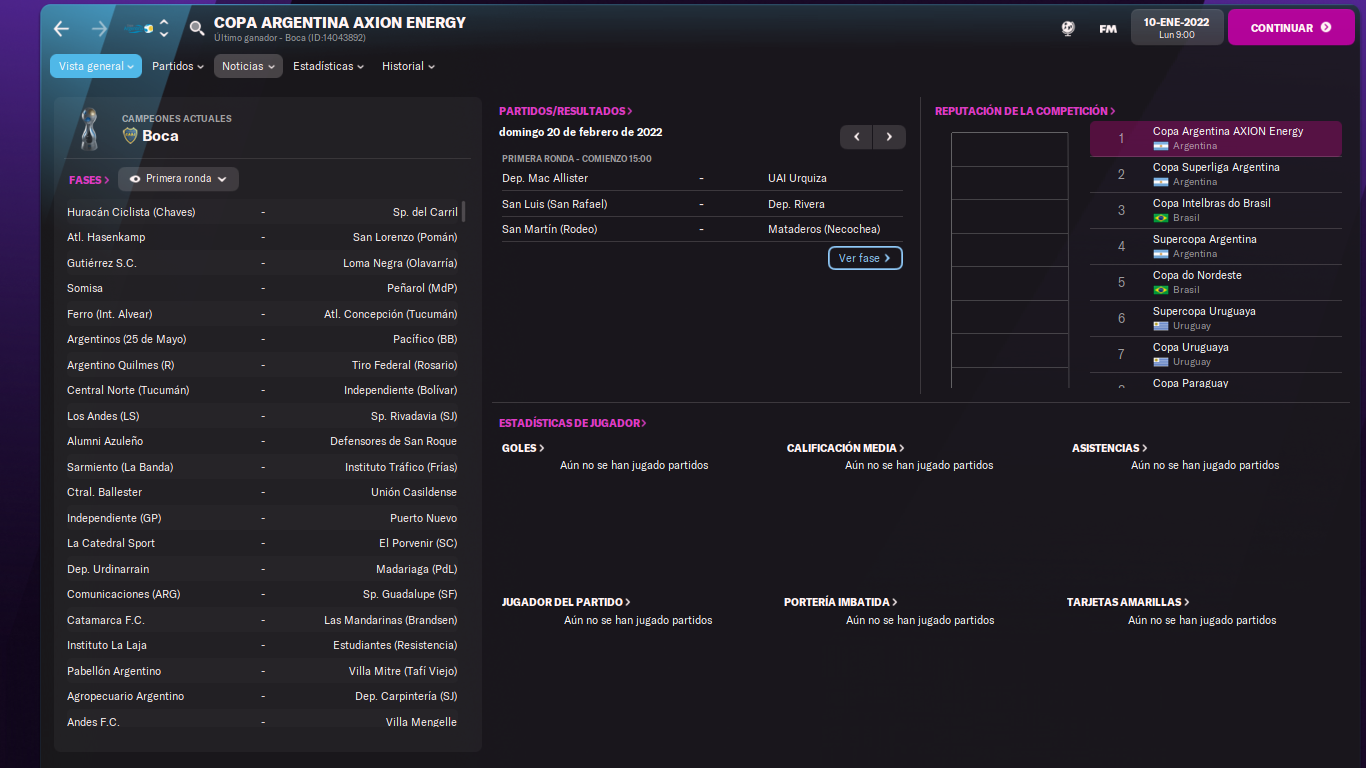
Task: Click Argentina flag under Copa Superliga Argentina
Action: coord(1161,182)
